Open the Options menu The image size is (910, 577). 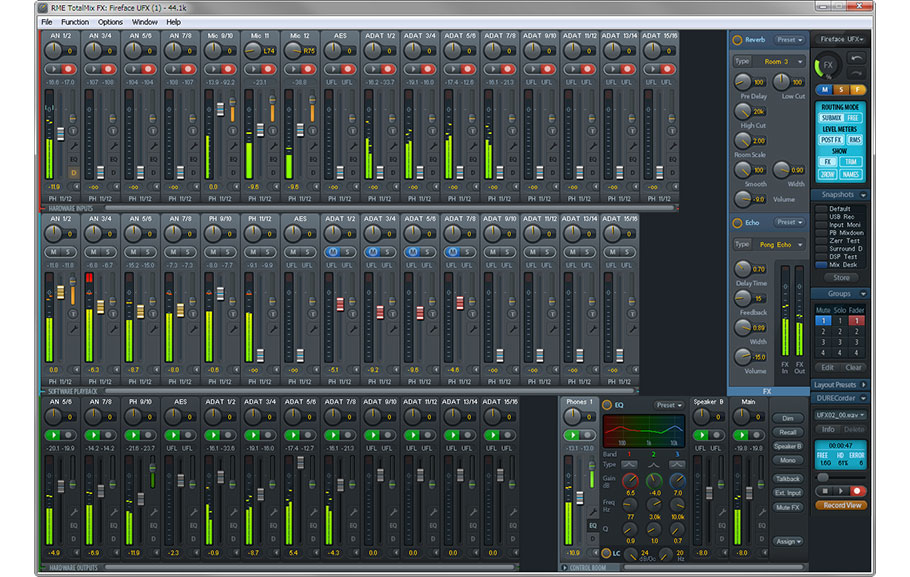coord(110,22)
